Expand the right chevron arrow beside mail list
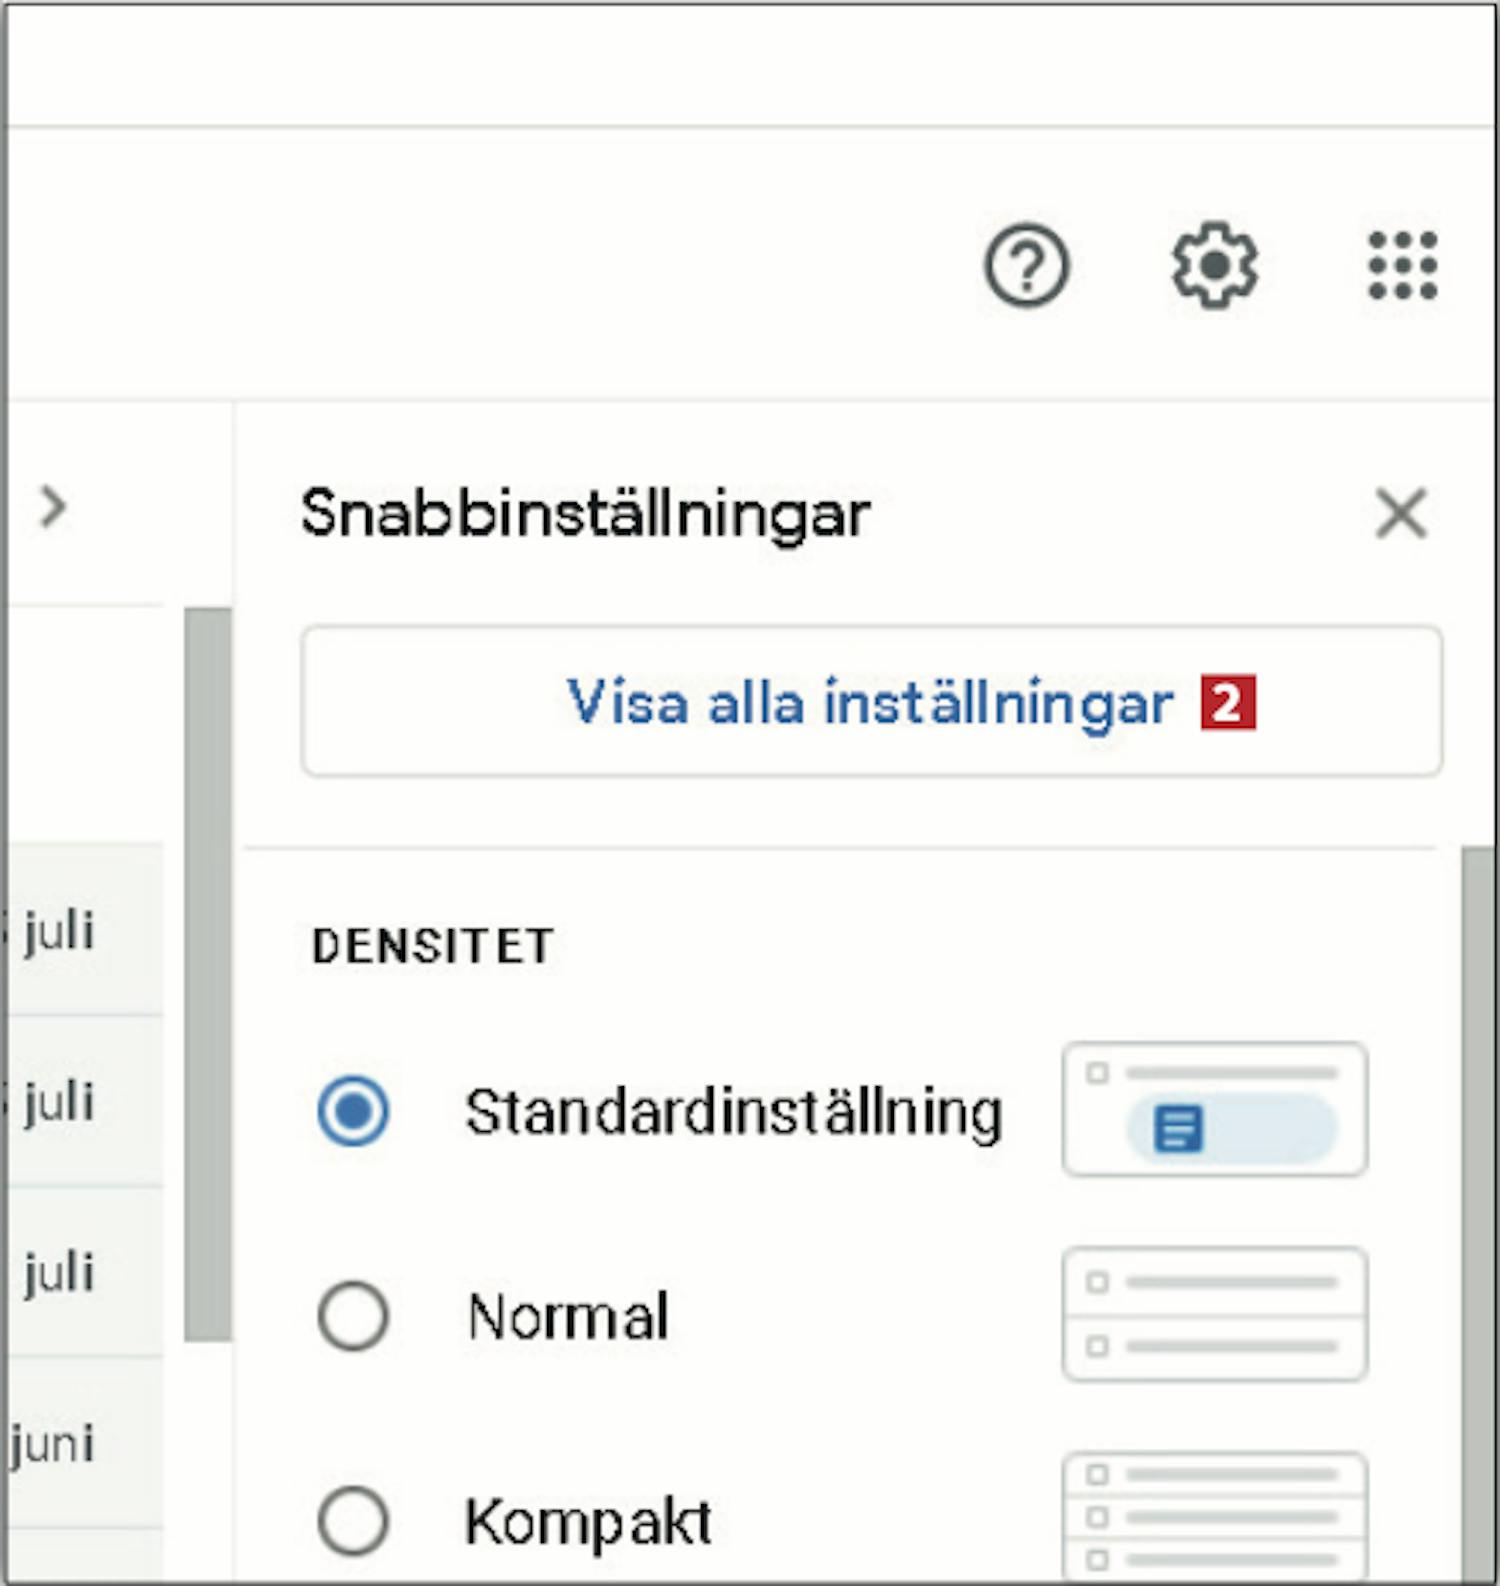The width and height of the screenshot is (1500, 1586). pyautogui.click(x=52, y=507)
